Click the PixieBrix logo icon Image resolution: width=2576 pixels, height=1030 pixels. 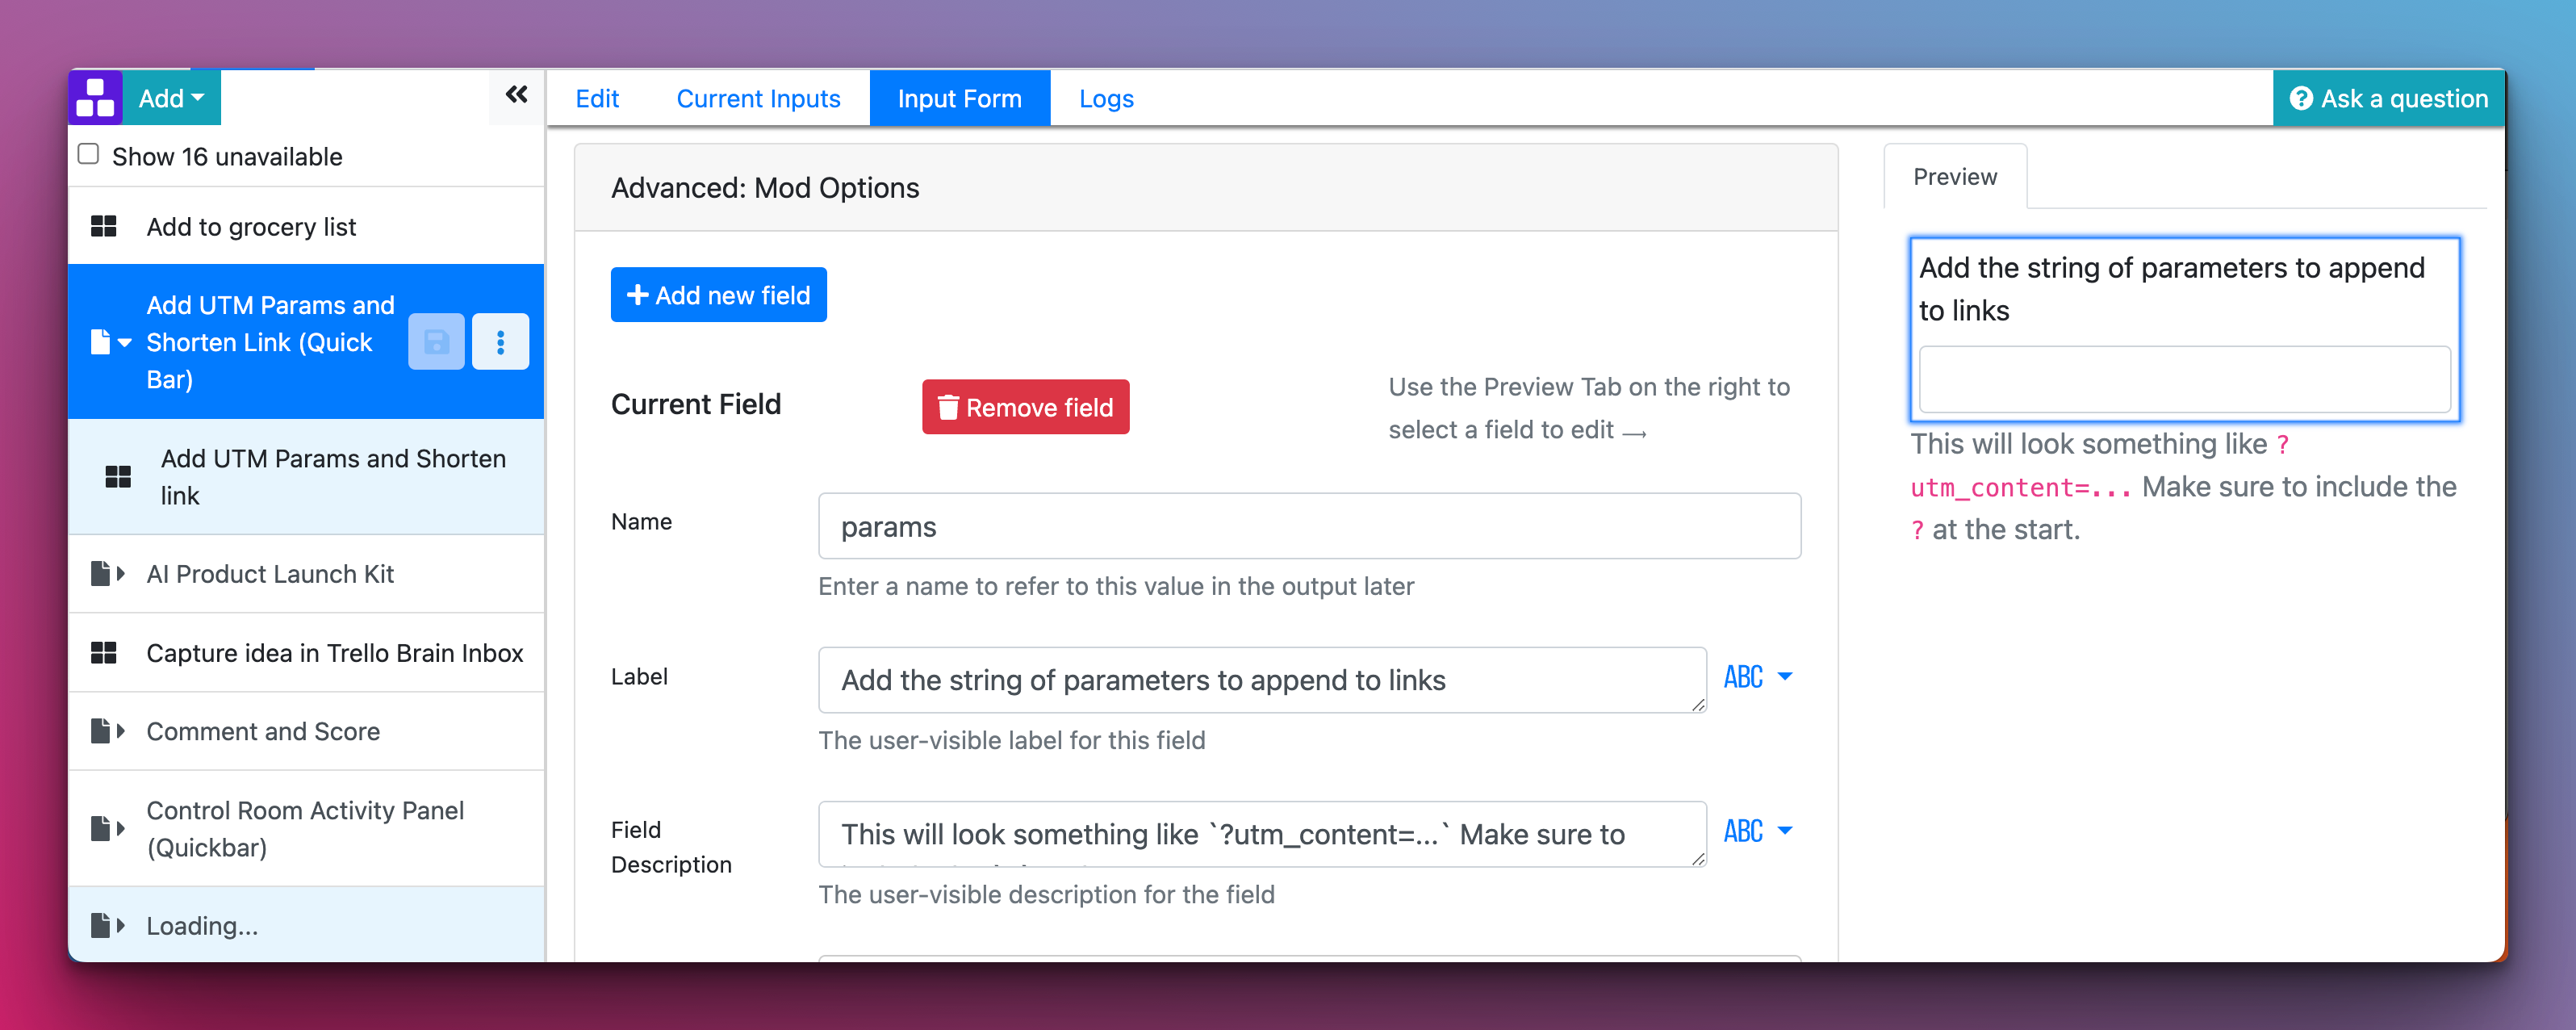pyautogui.click(x=95, y=98)
